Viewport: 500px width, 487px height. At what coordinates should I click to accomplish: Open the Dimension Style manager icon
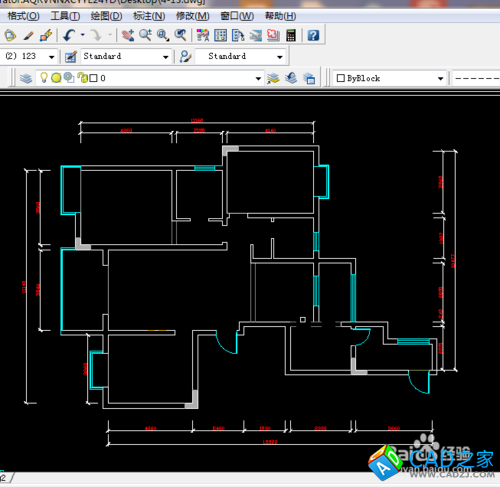[x=71, y=56]
